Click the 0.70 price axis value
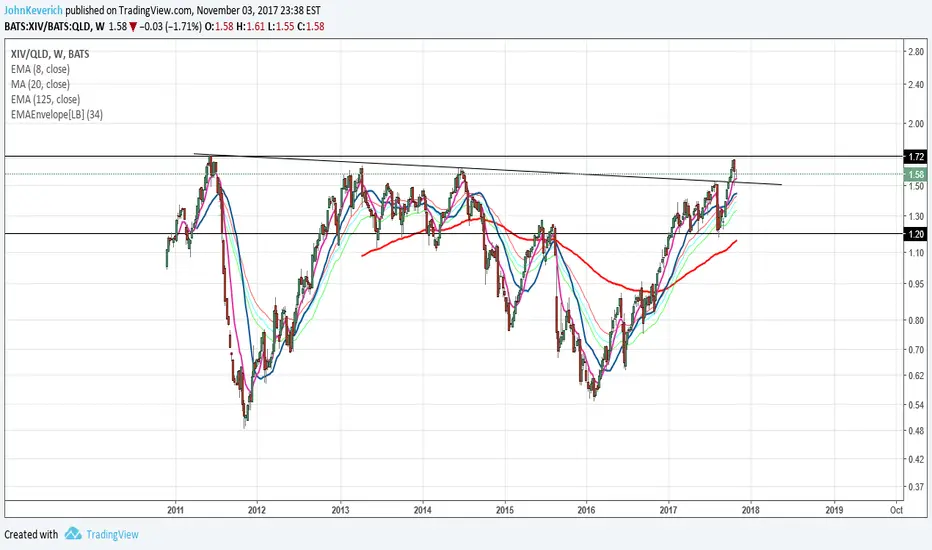This screenshot has height=550, width=932. (x=916, y=350)
